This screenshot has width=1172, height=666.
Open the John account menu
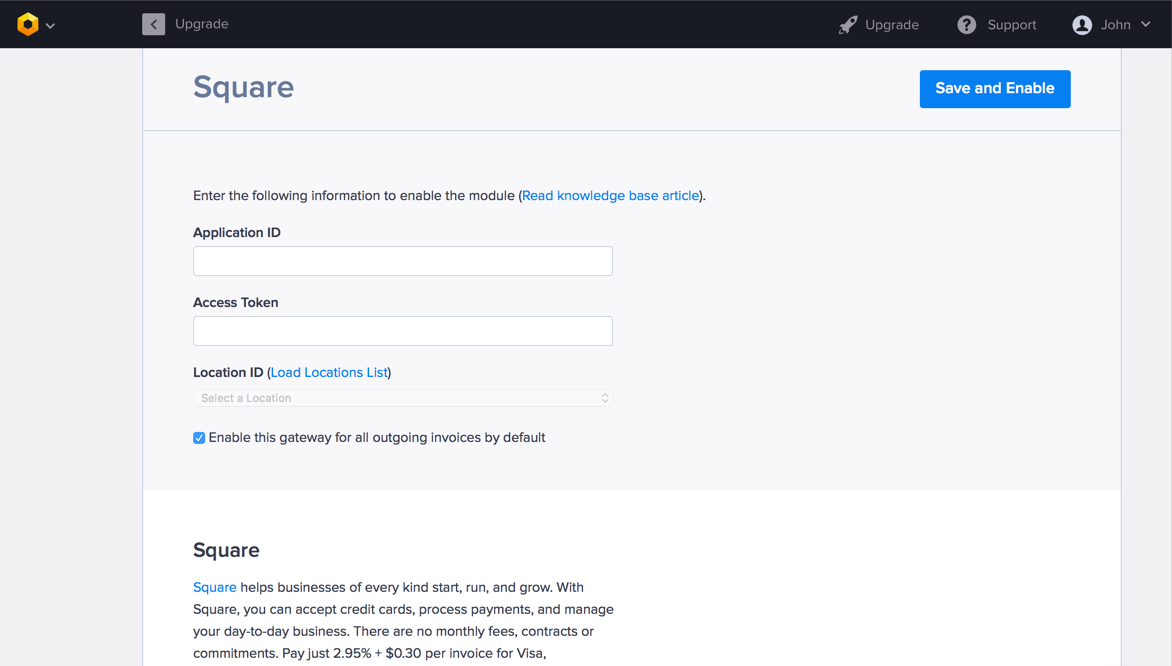point(1115,25)
